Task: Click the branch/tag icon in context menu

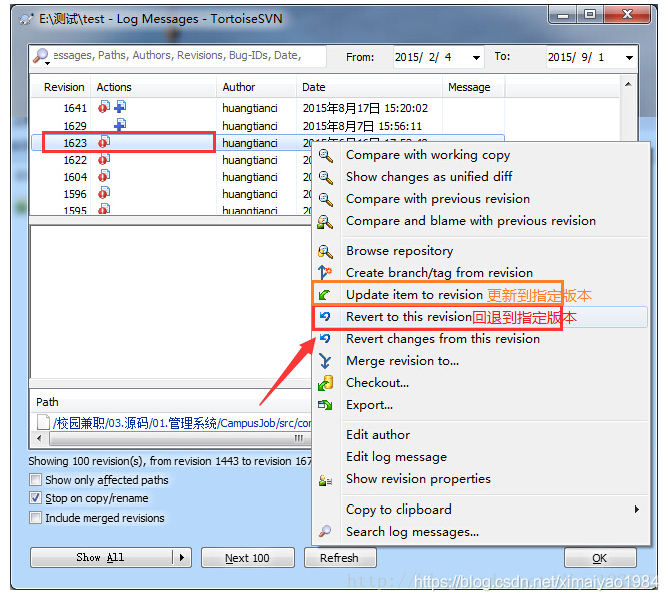Action: (325, 272)
